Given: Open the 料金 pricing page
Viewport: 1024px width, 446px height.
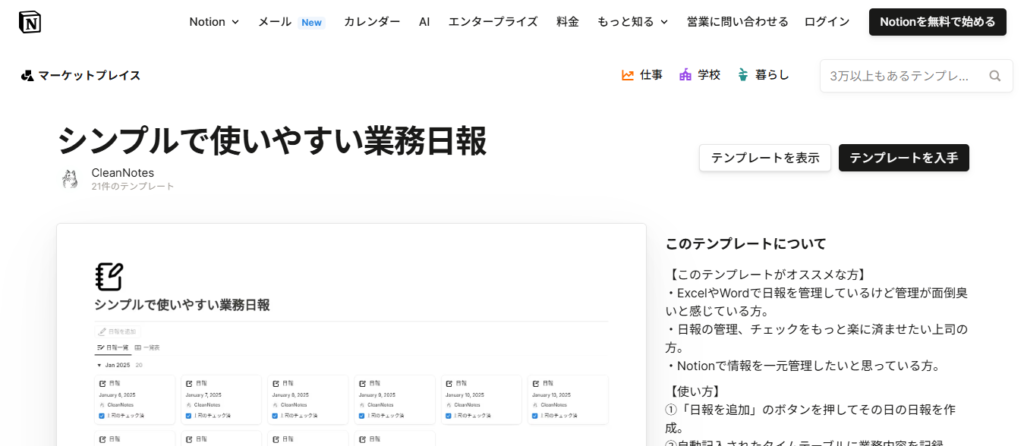Looking at the screenshot, I should click(568, 22).
